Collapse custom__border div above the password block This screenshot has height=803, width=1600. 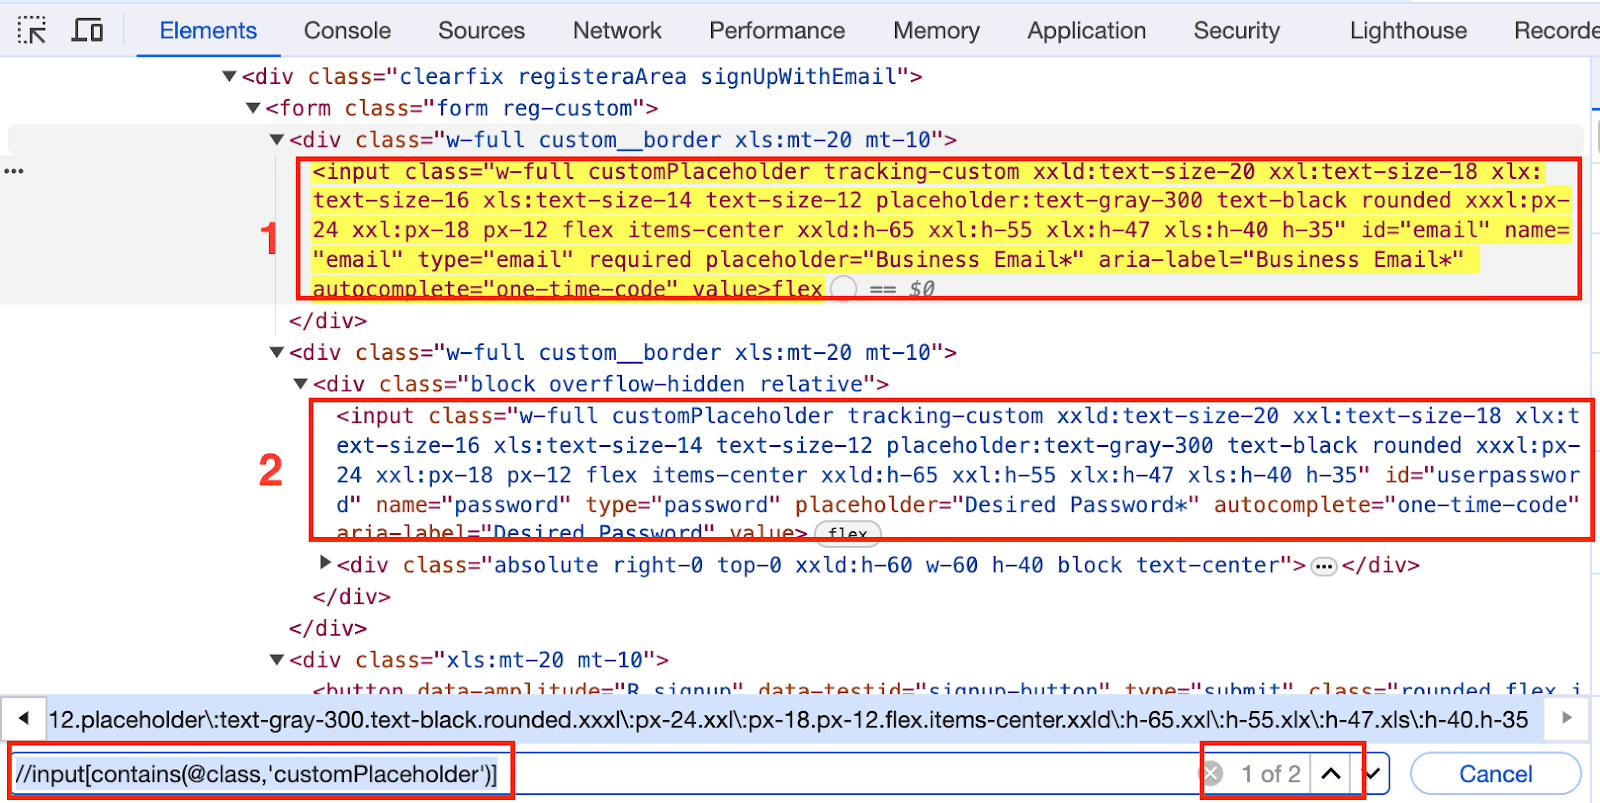coord(277,352)
